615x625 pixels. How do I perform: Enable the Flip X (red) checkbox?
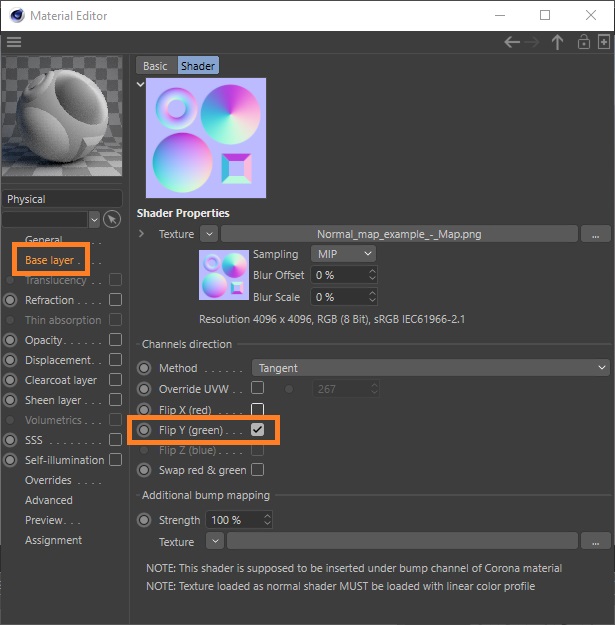(x=258, y=410)
